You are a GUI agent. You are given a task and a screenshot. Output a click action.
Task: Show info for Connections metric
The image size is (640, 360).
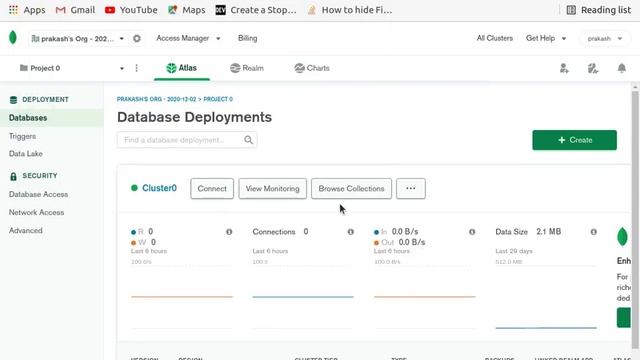coord(351,232)
